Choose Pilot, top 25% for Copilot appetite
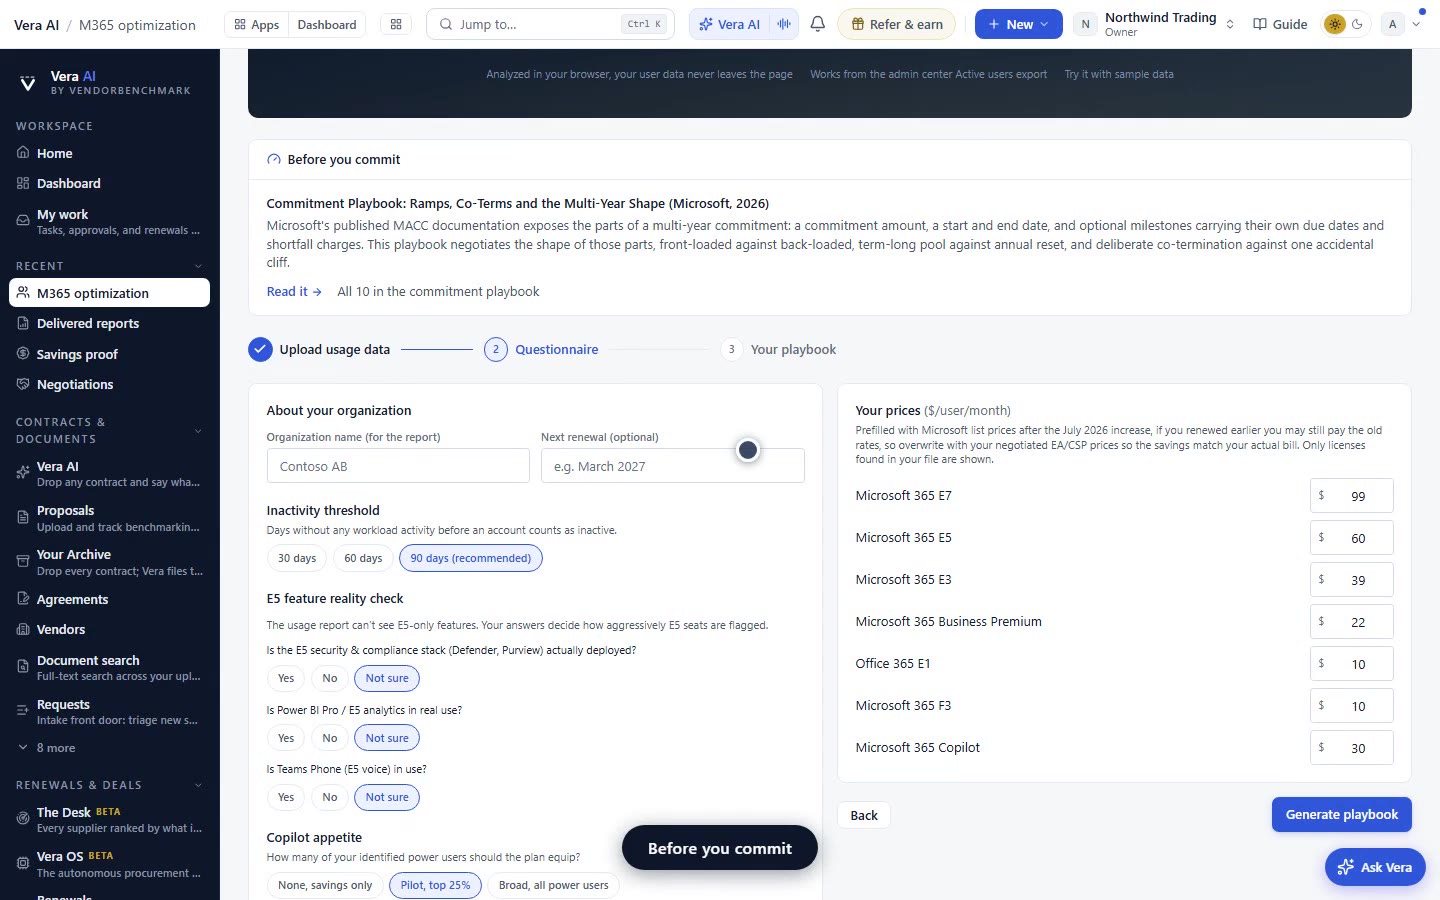 [435, 885]
